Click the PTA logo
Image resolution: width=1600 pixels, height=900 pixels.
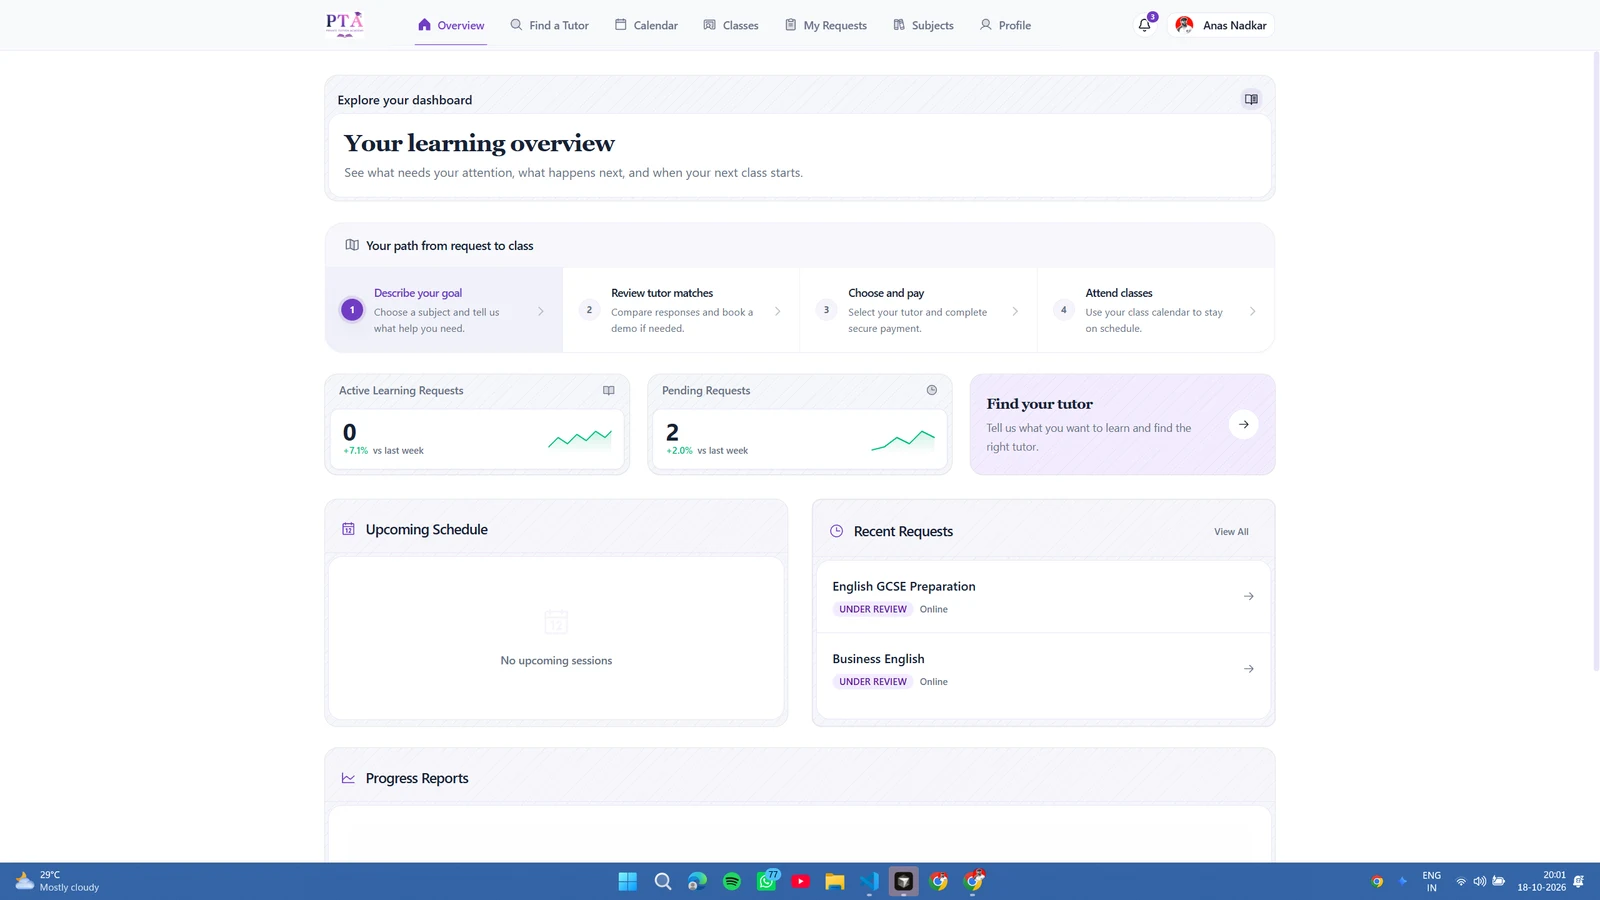pos(344,24)
